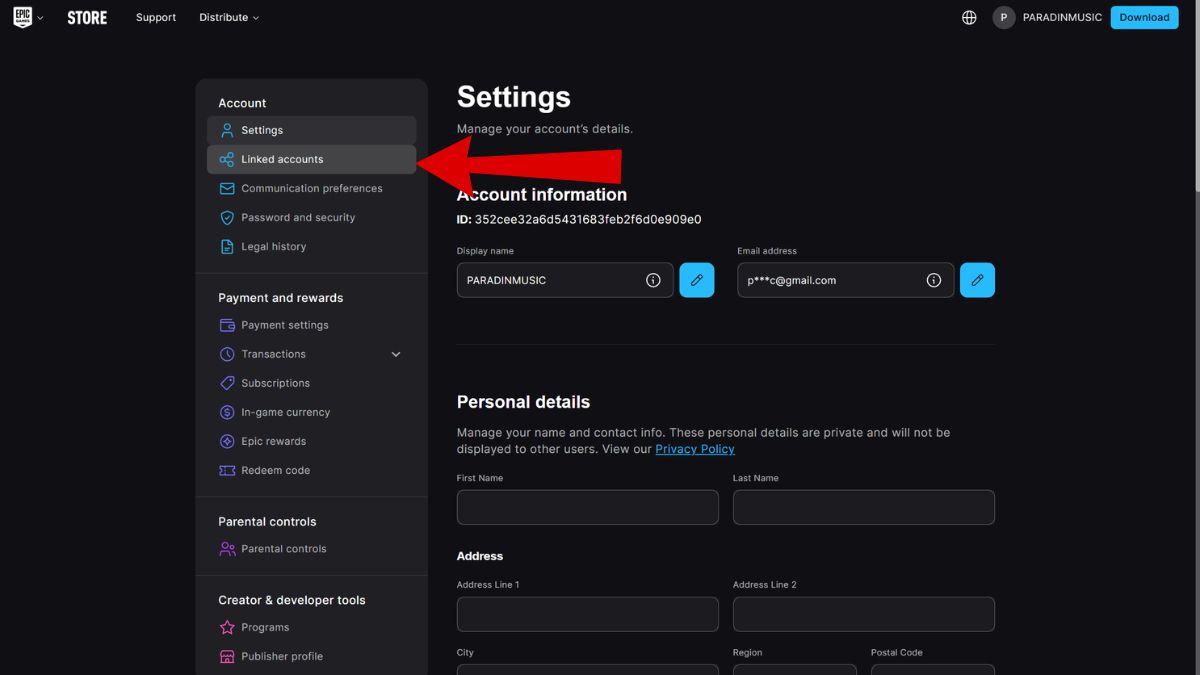Click the Communication preferences envelope icon
Image resolution: width=1200 pixels, height=675 pixels.
(227, 188)
